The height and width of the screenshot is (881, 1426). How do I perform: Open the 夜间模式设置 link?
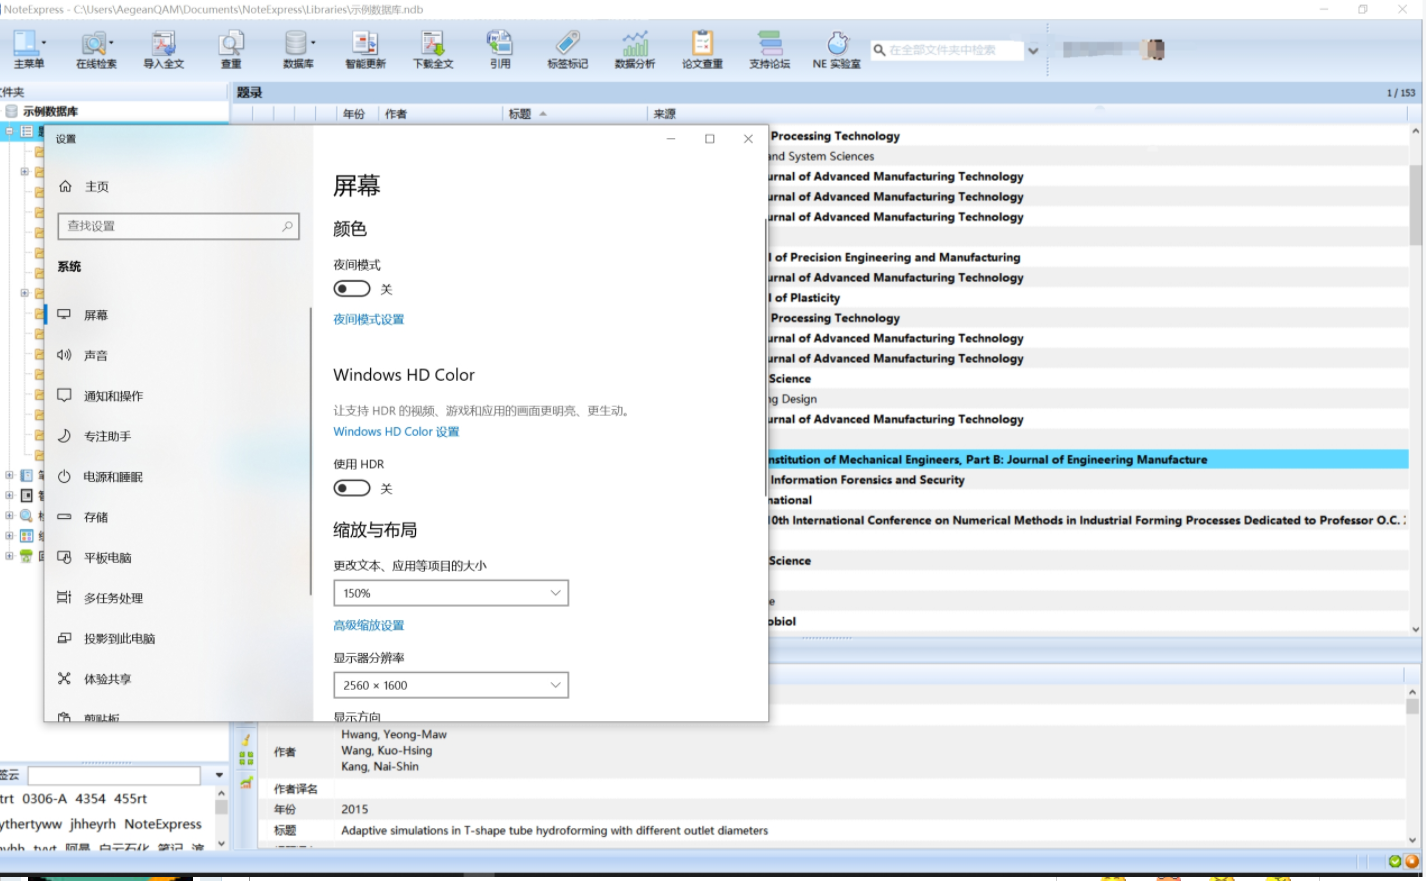tap(368, 319)
